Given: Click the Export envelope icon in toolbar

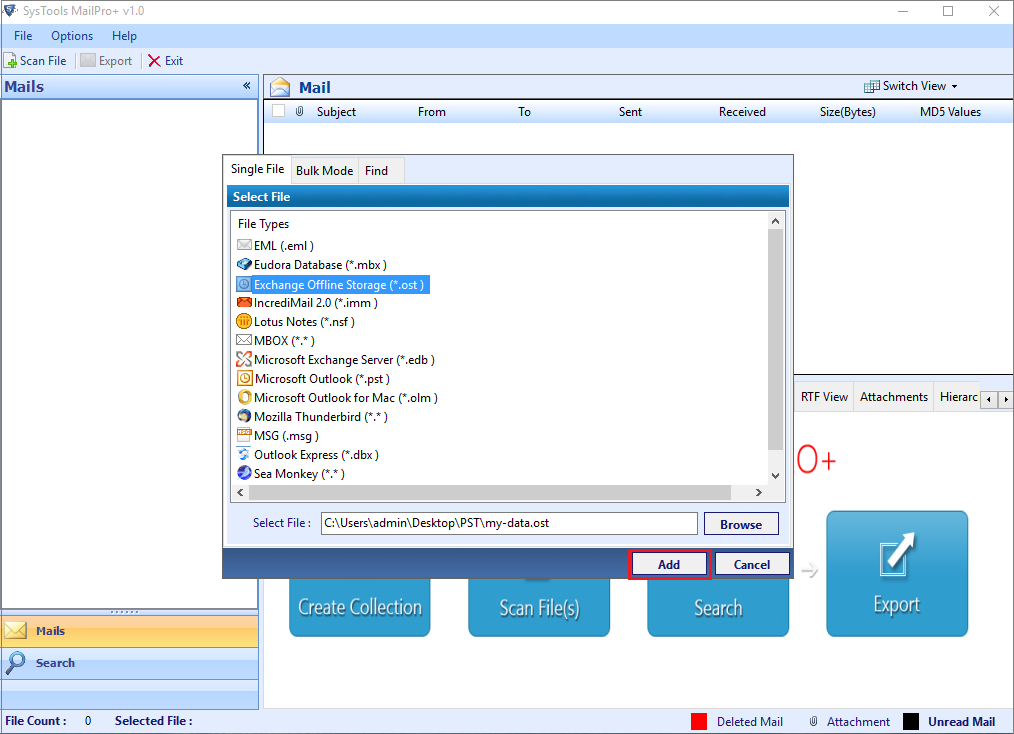Looking at the screenshot, I should pyautogui.click(x=88, y=61).
